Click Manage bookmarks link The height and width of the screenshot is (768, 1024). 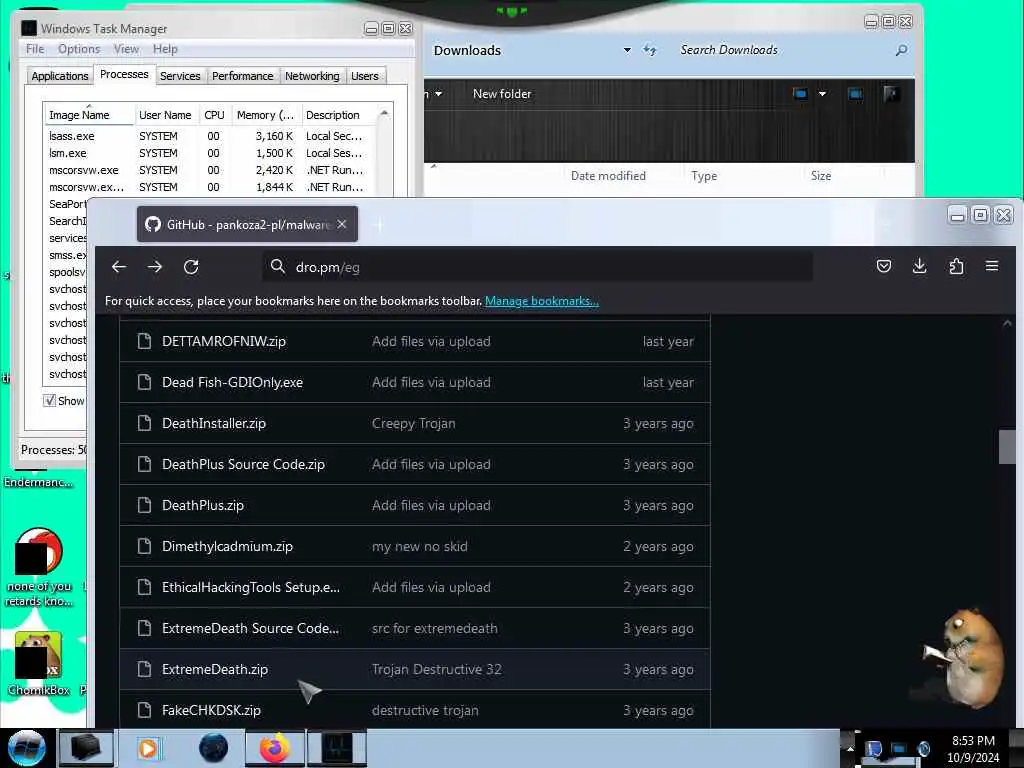tap(541, 301)
